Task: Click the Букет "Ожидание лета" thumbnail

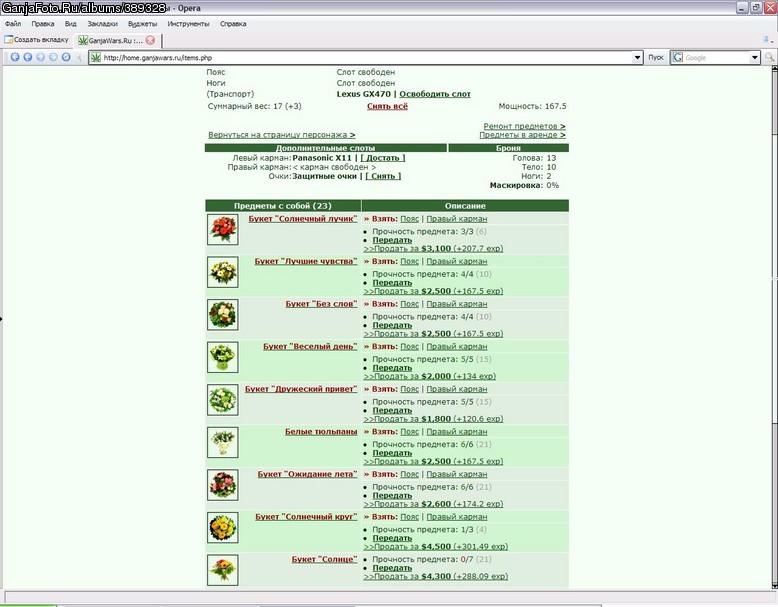Action: 223,485
